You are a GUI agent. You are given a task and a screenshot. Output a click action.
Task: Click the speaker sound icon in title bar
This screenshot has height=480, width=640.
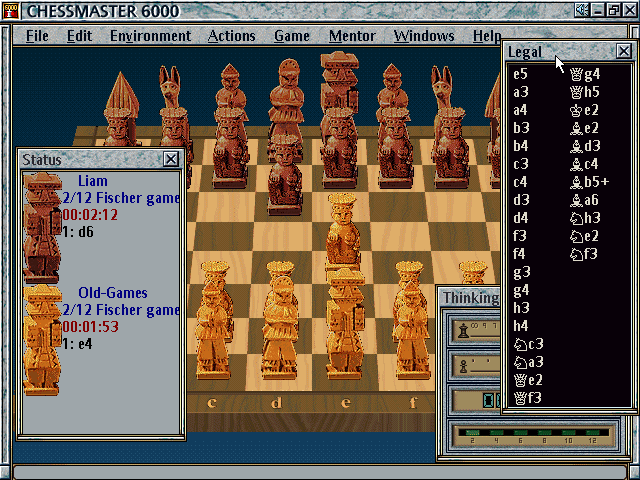click(x=581, y=10)
